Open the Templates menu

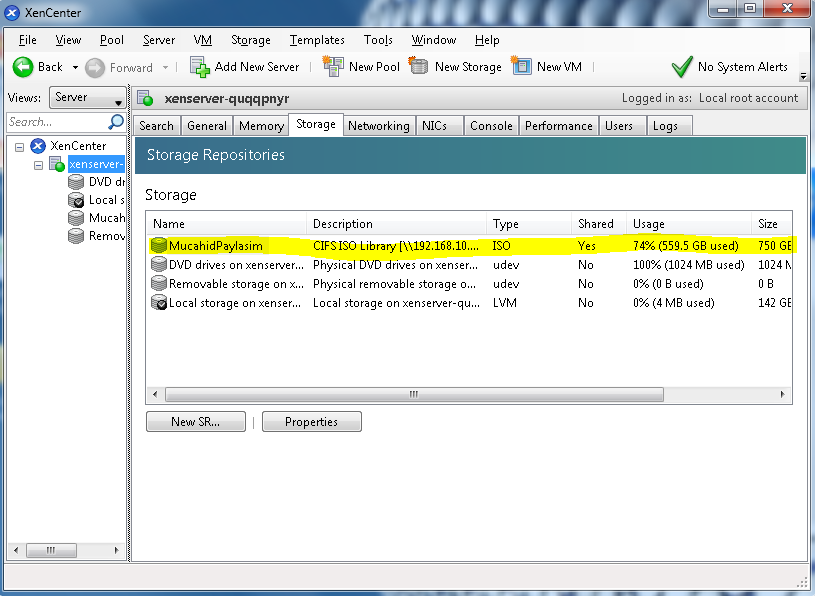317,40
